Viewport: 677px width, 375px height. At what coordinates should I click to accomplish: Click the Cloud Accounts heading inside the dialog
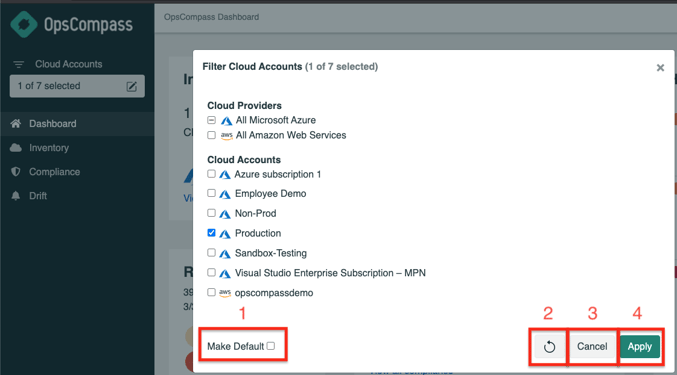point(244,160)
